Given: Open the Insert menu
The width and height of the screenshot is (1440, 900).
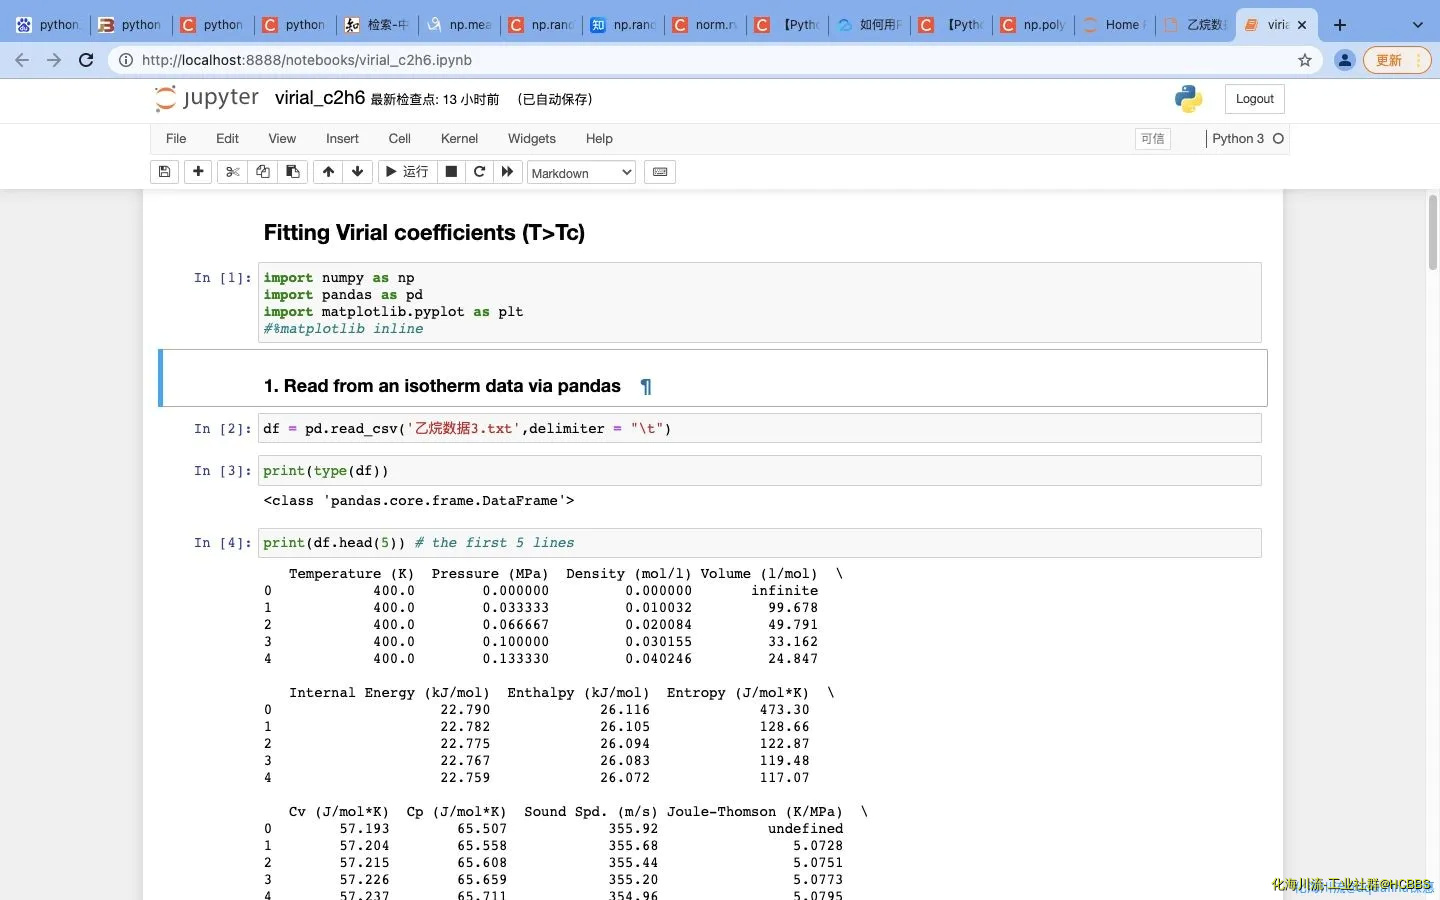Looking at the screenshot, I should coord(342,138).
